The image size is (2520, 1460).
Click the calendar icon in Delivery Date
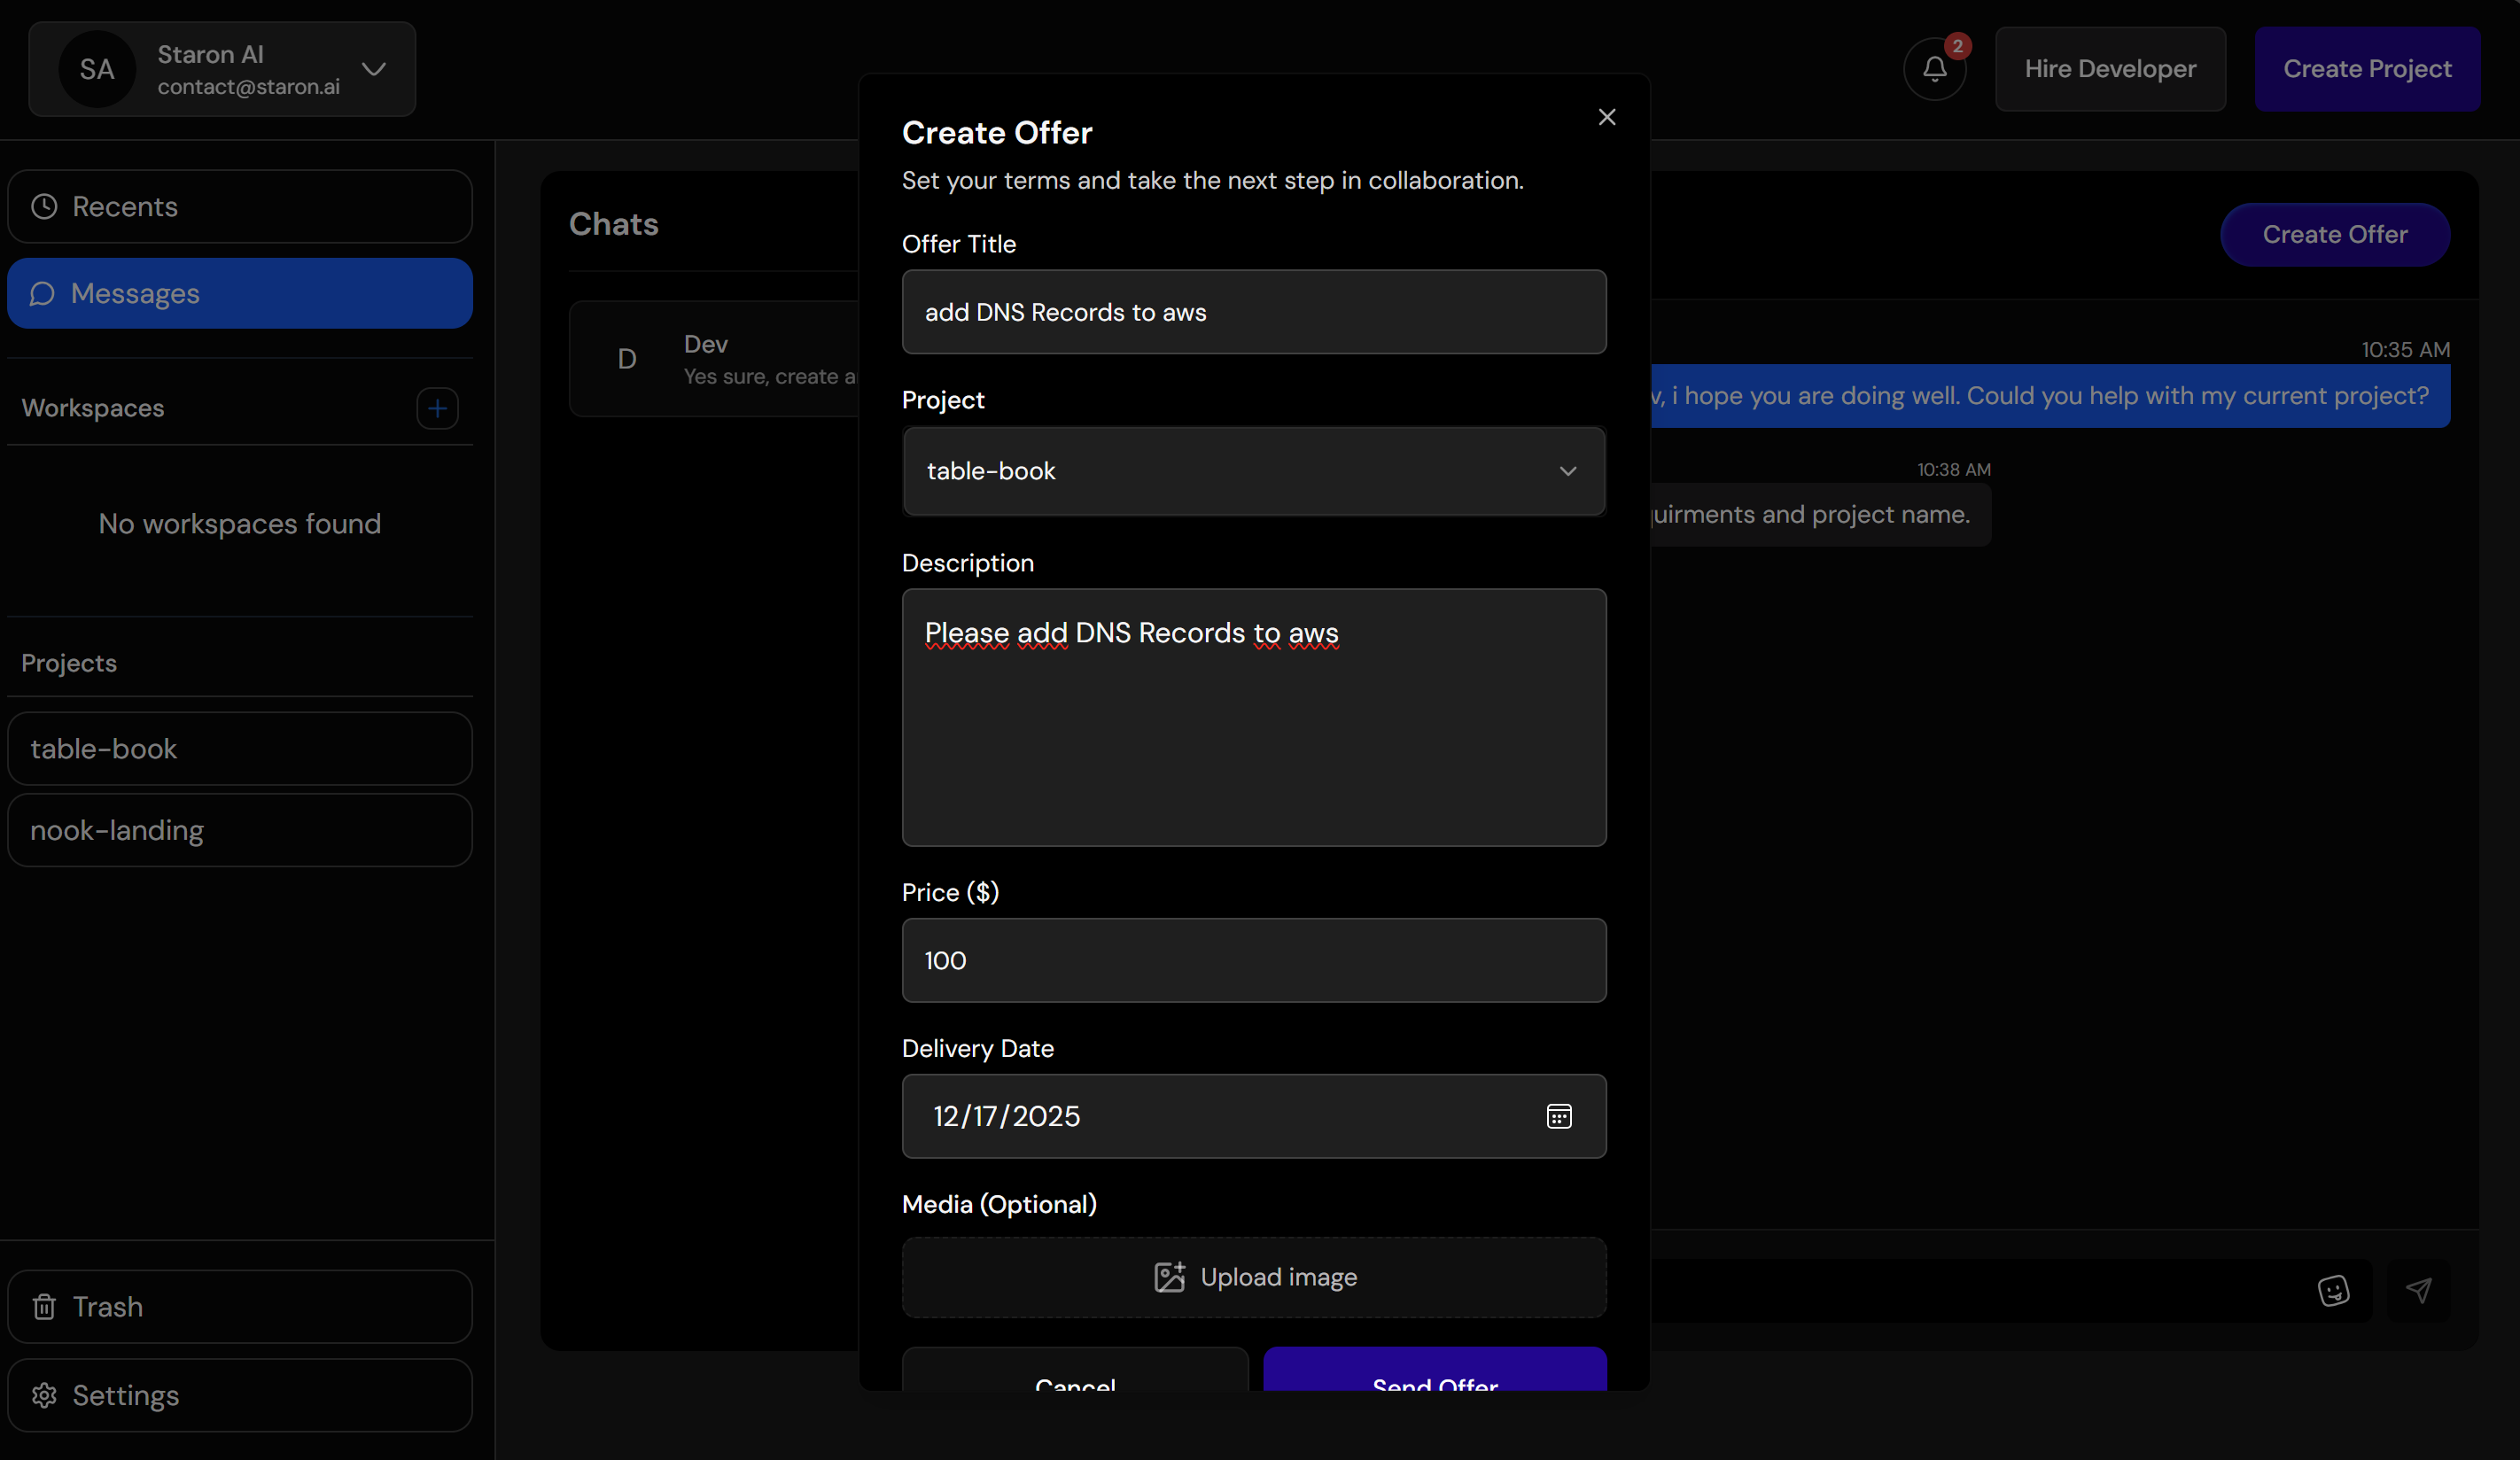(x=1558, y=1116)
